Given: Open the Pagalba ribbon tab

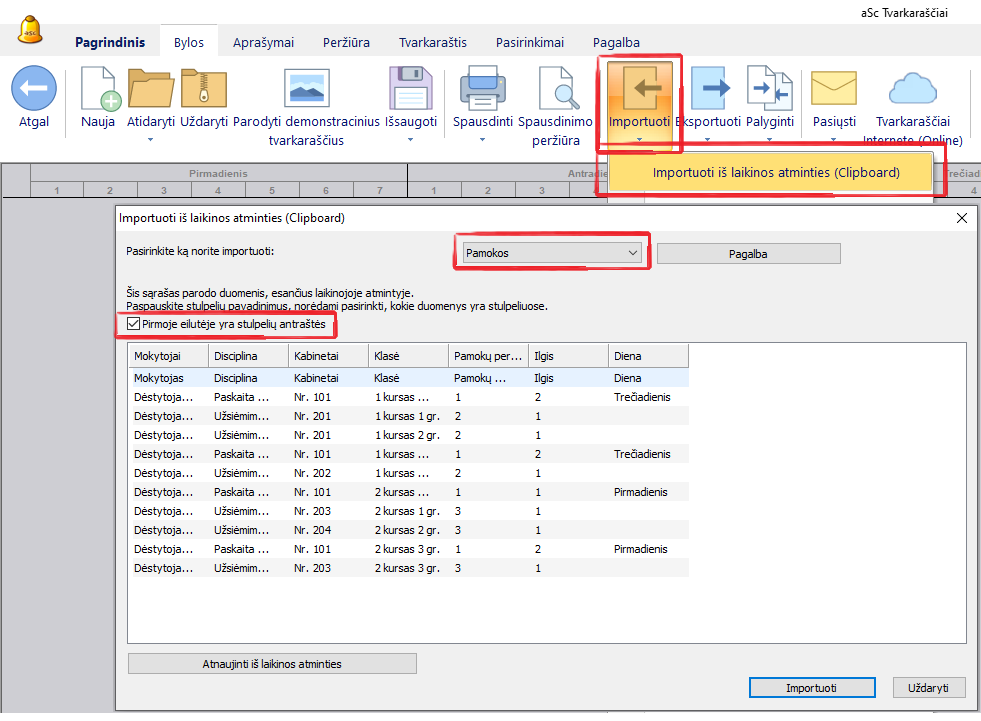Looking at the screenshot, I should (x=616, y=43).
